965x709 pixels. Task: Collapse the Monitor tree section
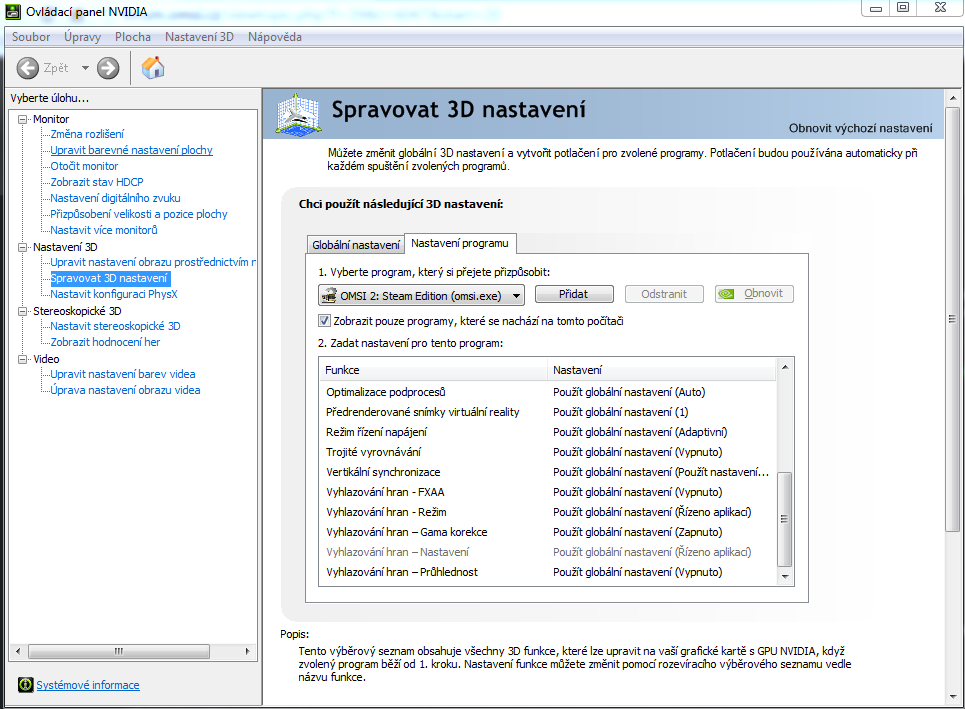(x=23, y=119)
